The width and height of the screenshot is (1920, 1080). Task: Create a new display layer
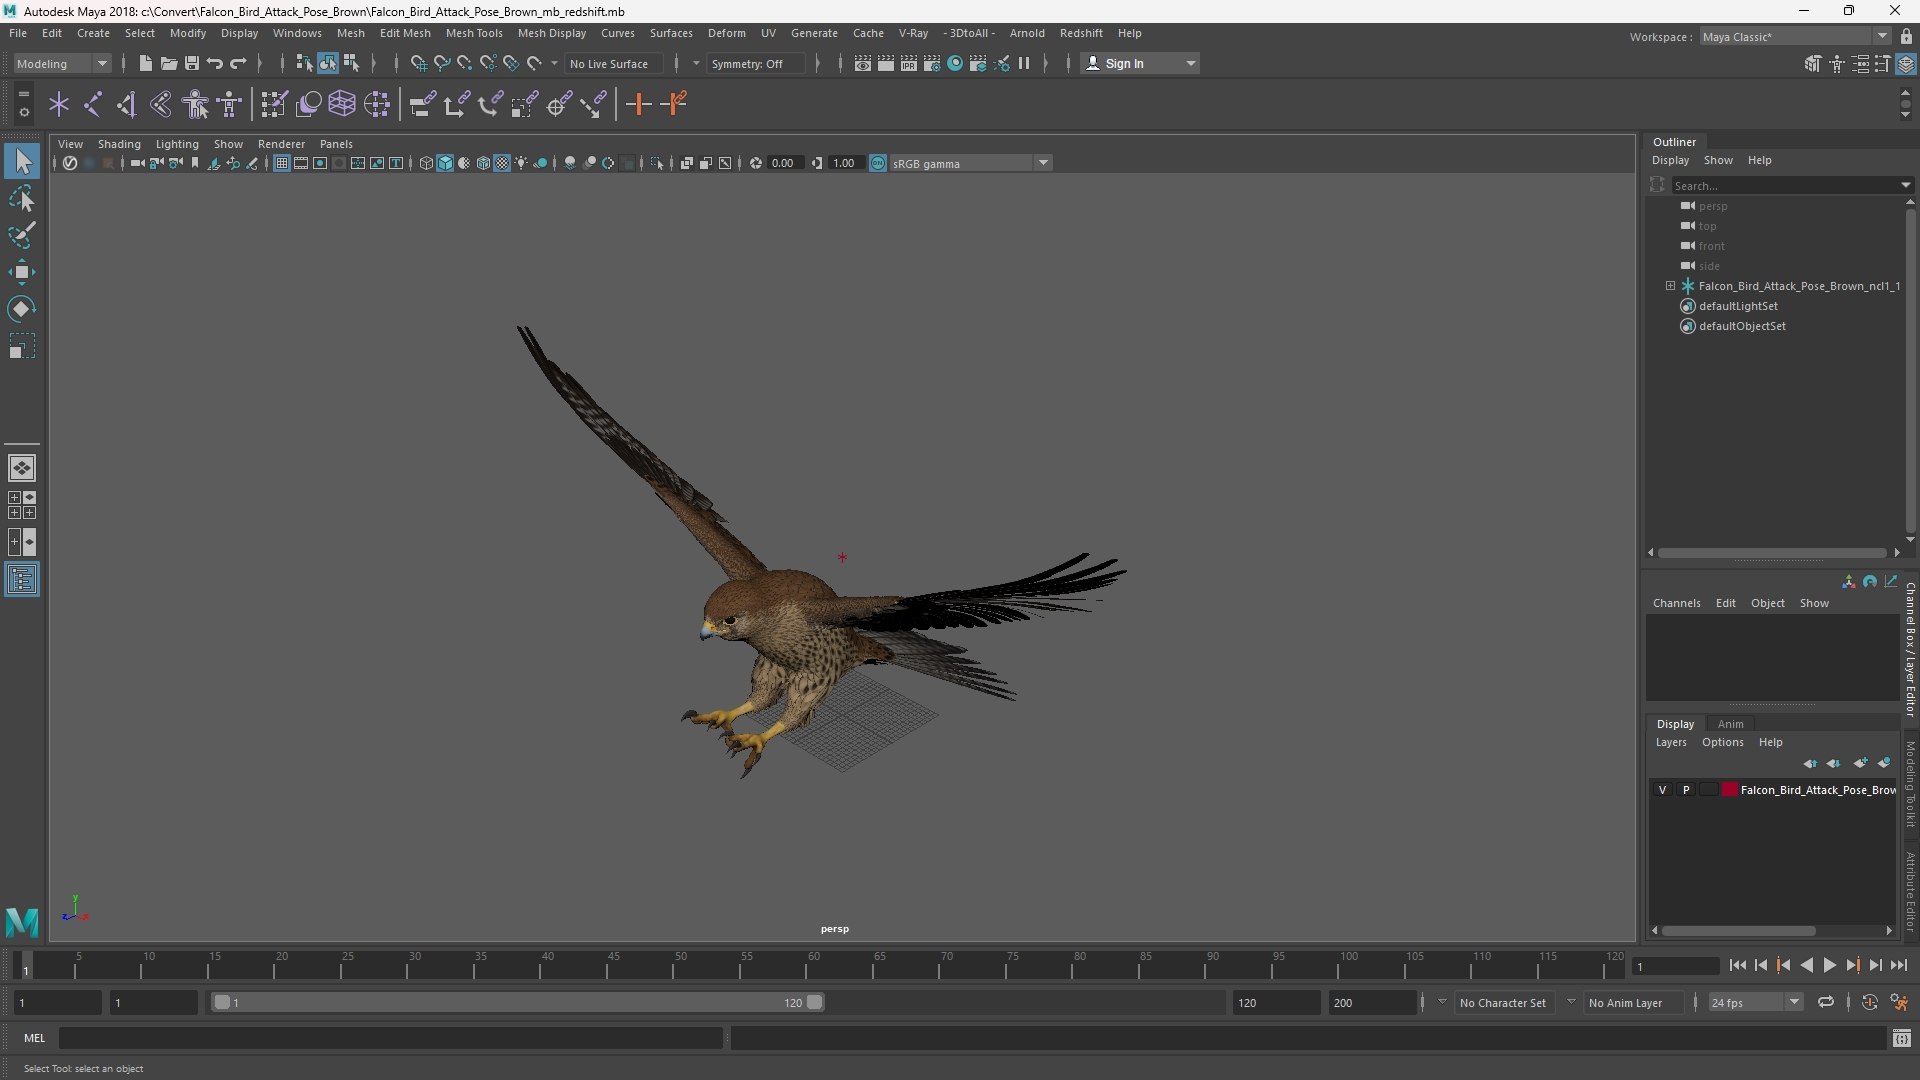[1860, 763]
